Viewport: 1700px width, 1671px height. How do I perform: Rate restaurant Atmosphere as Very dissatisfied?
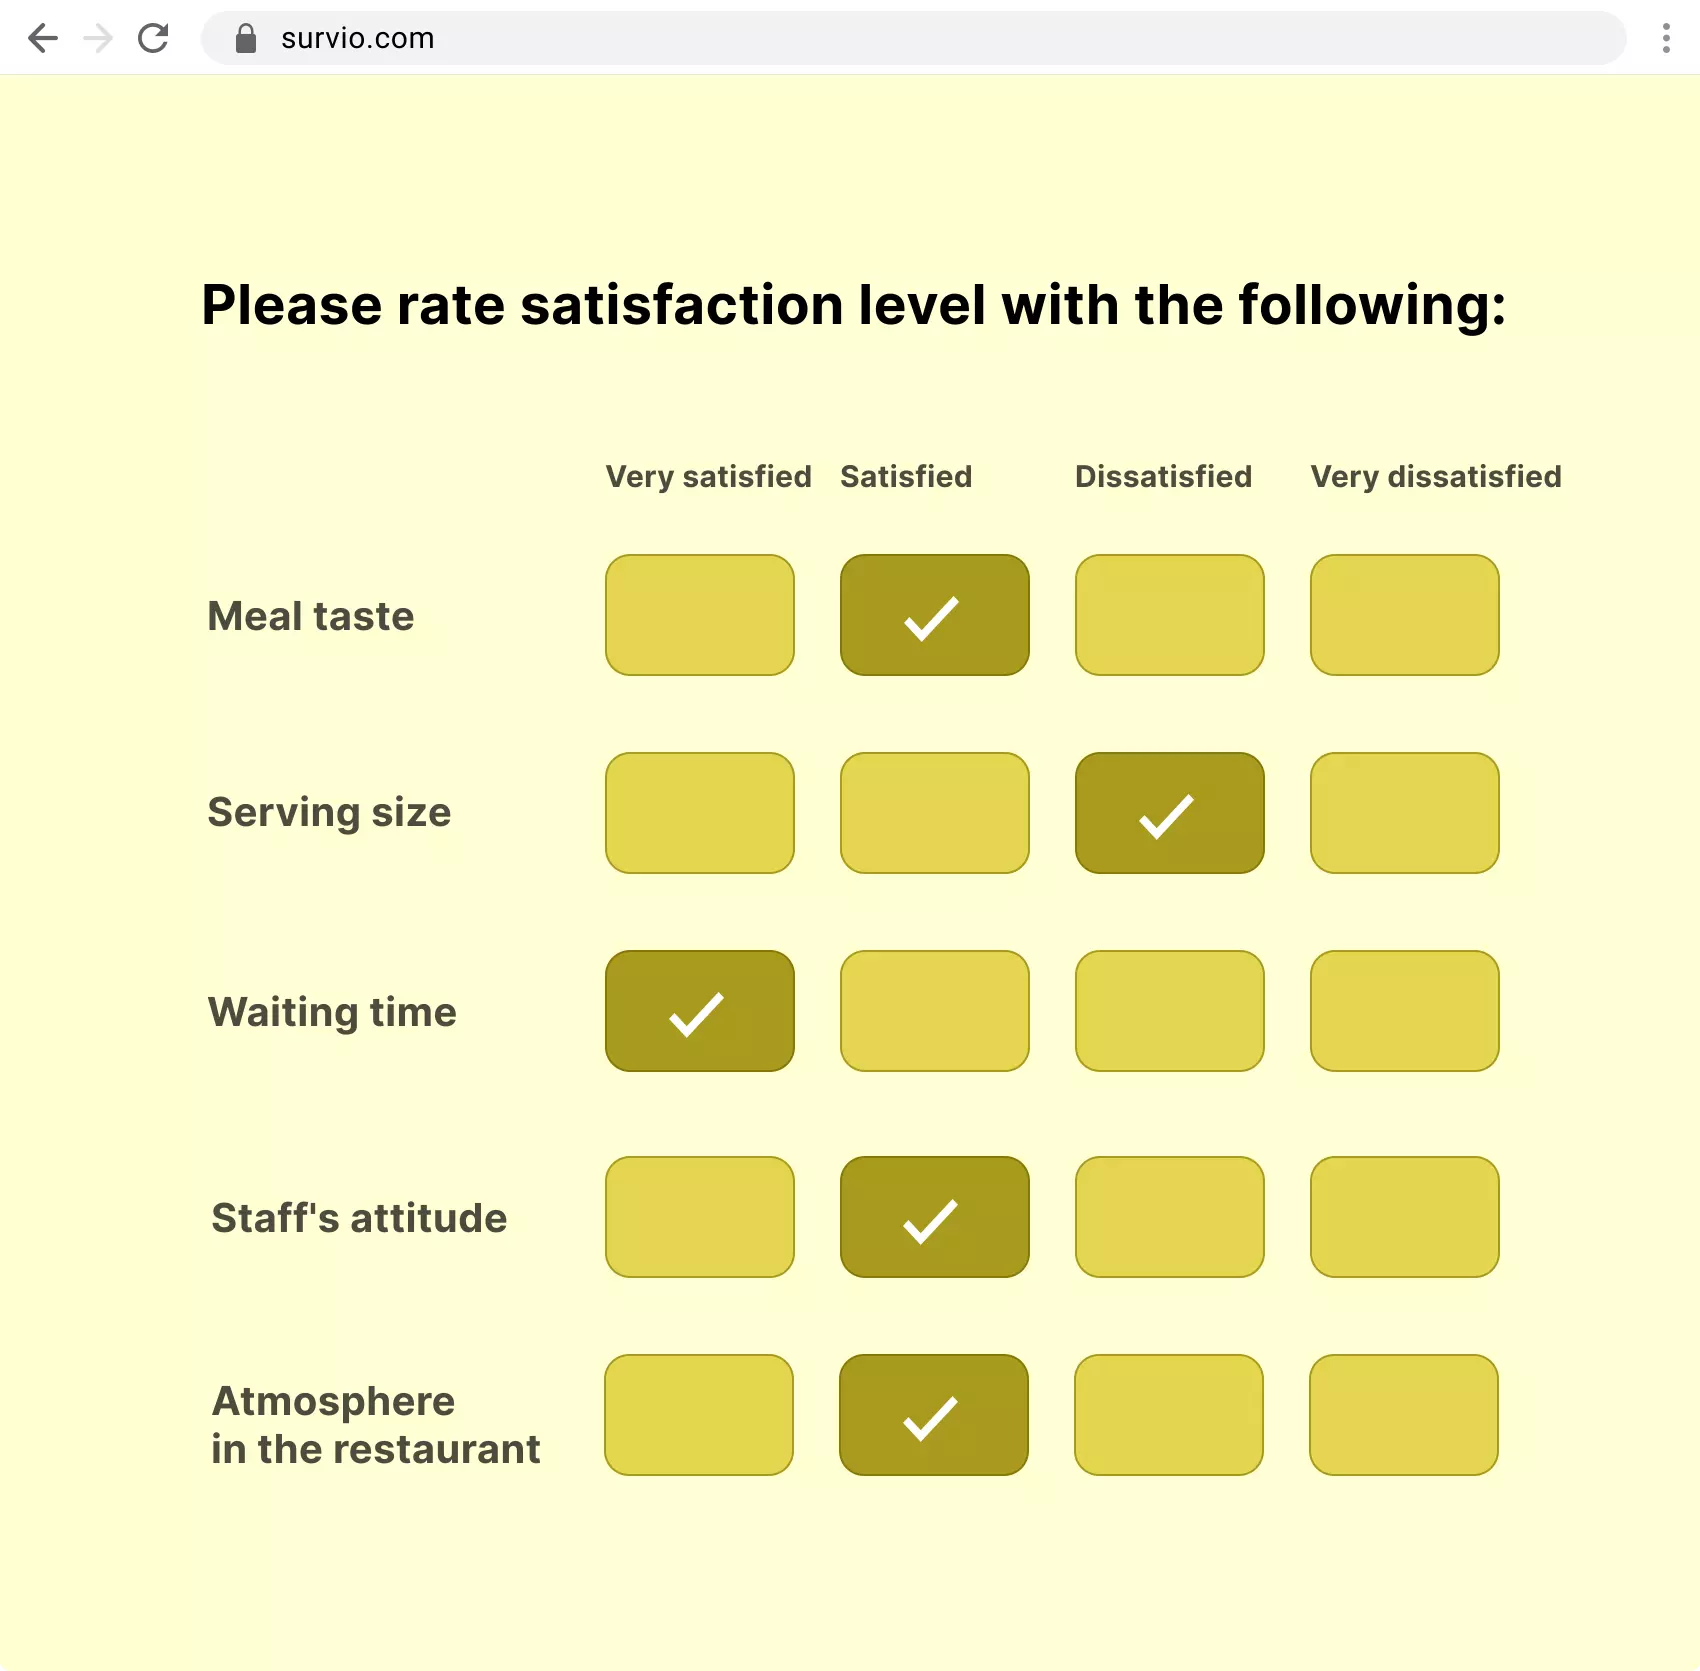pos(1403,1415)
